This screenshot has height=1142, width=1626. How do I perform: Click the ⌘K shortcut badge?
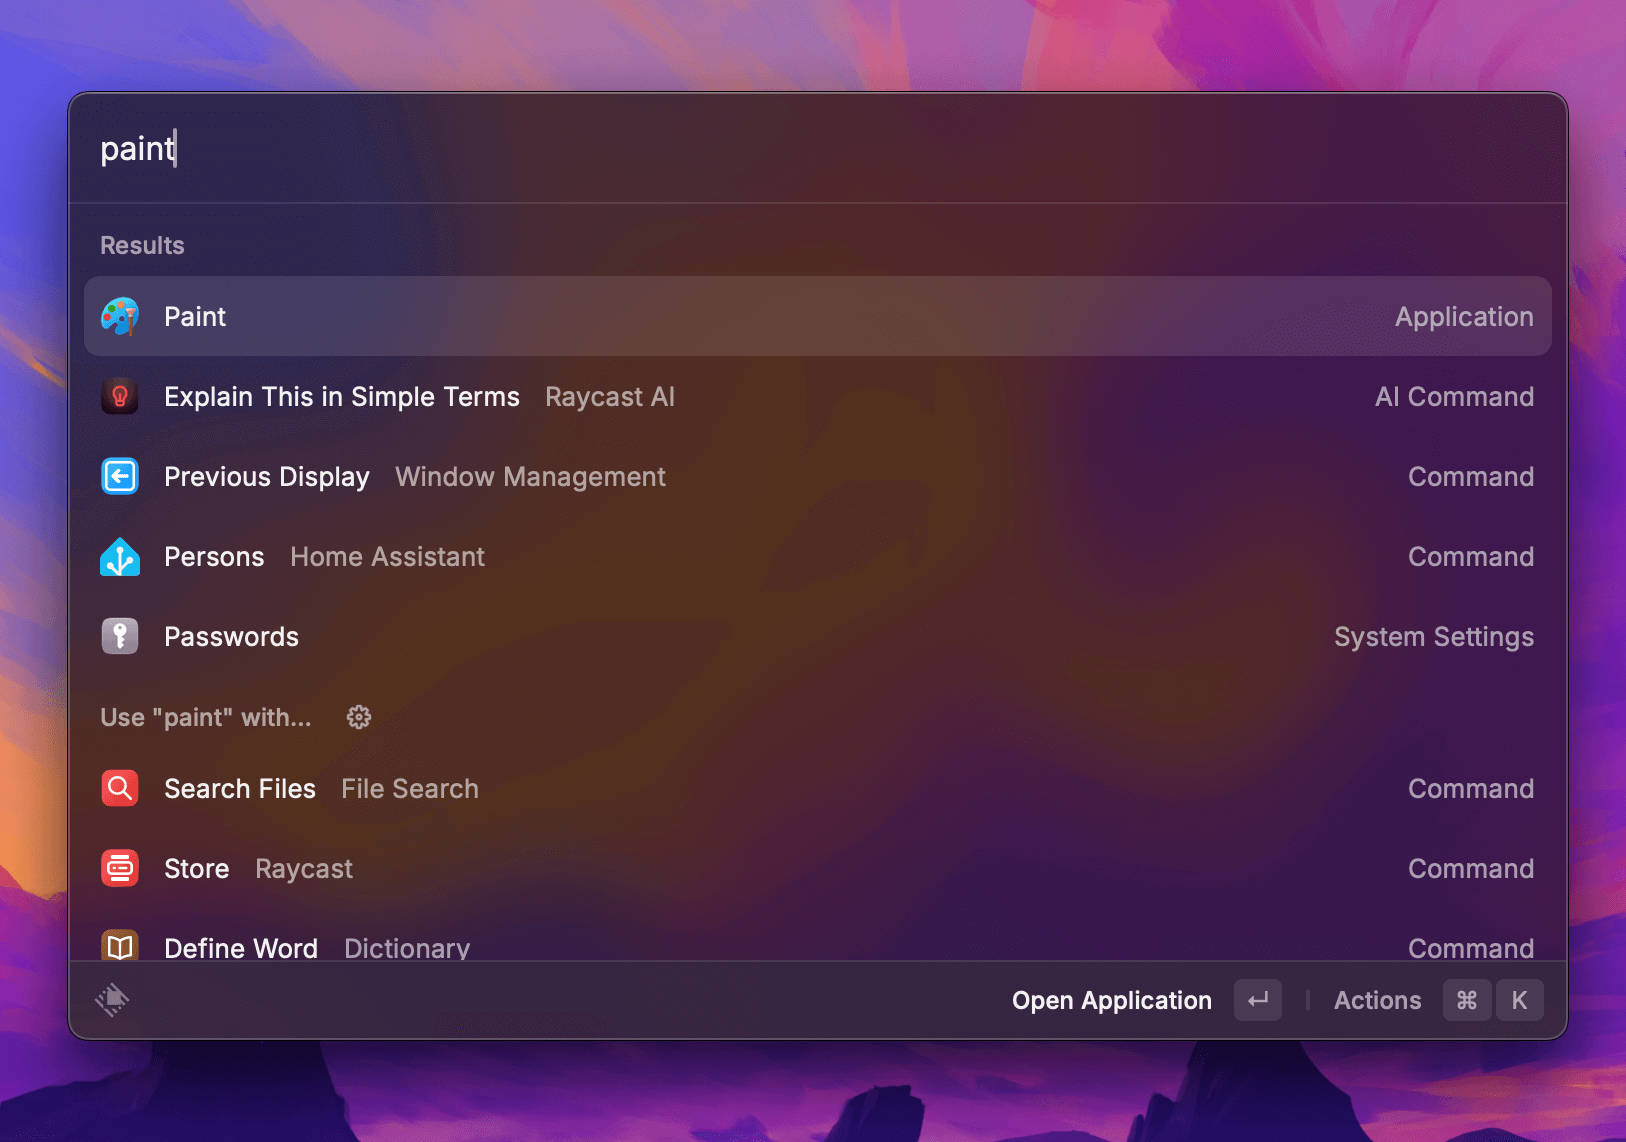1493,999
